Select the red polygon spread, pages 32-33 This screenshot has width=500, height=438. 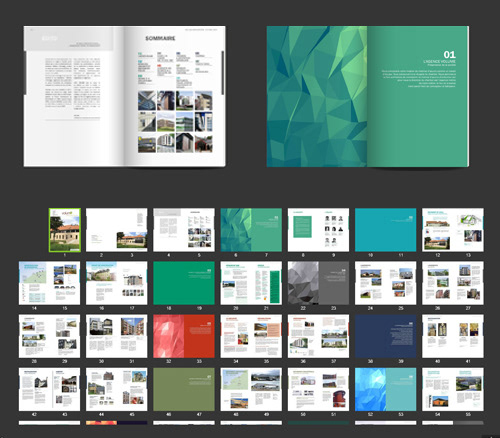click(x=184, y=336)
